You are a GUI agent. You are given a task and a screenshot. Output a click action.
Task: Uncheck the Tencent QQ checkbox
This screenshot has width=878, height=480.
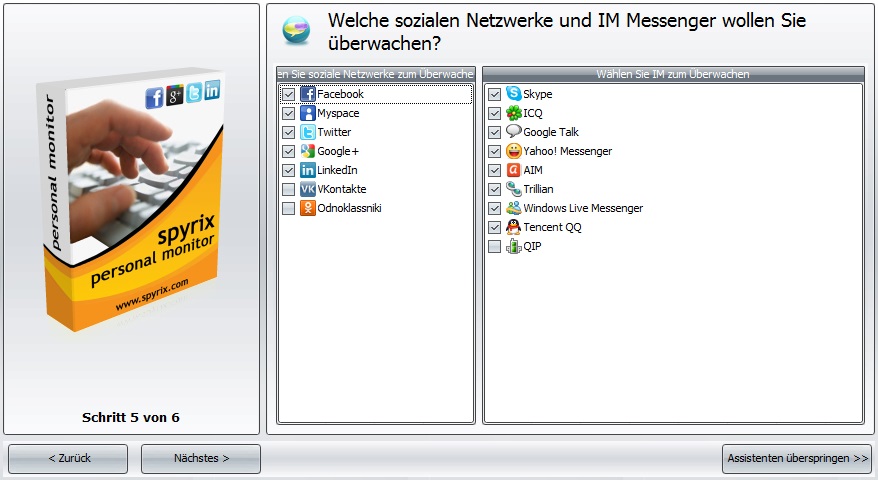pyautogui.click(x=494, y=227)
